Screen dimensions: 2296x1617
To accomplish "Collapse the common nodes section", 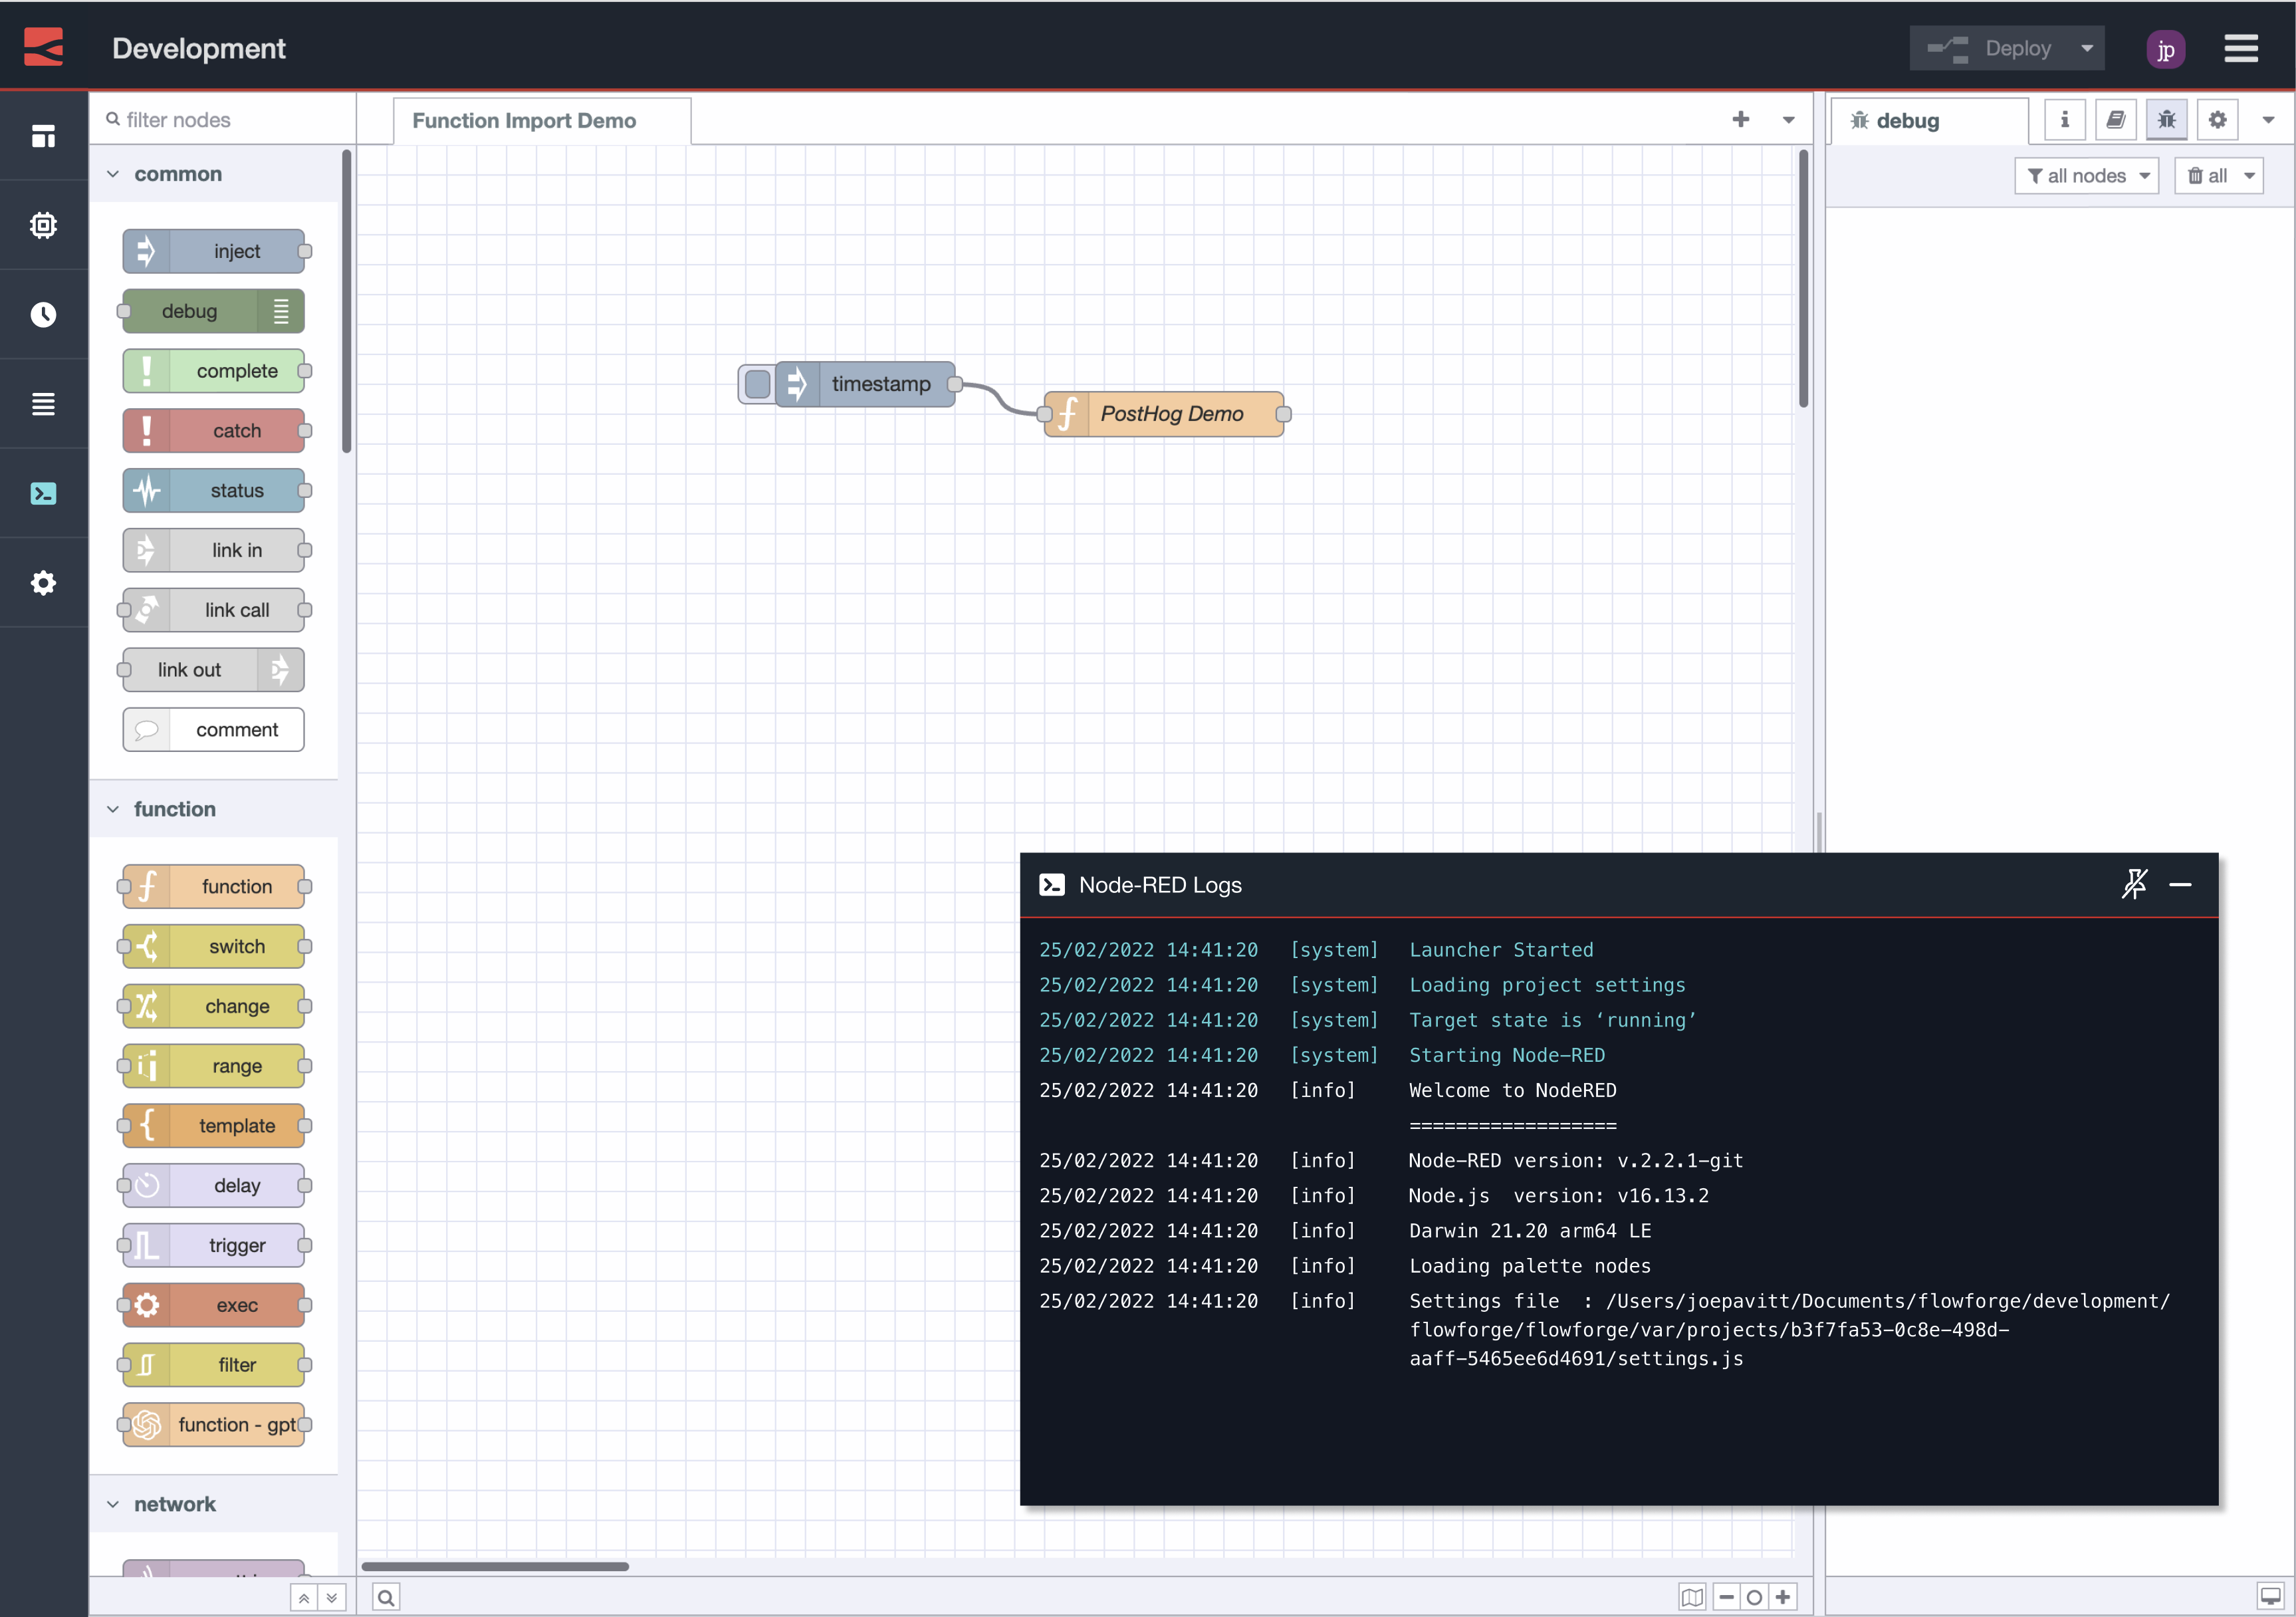I will 113,173.
